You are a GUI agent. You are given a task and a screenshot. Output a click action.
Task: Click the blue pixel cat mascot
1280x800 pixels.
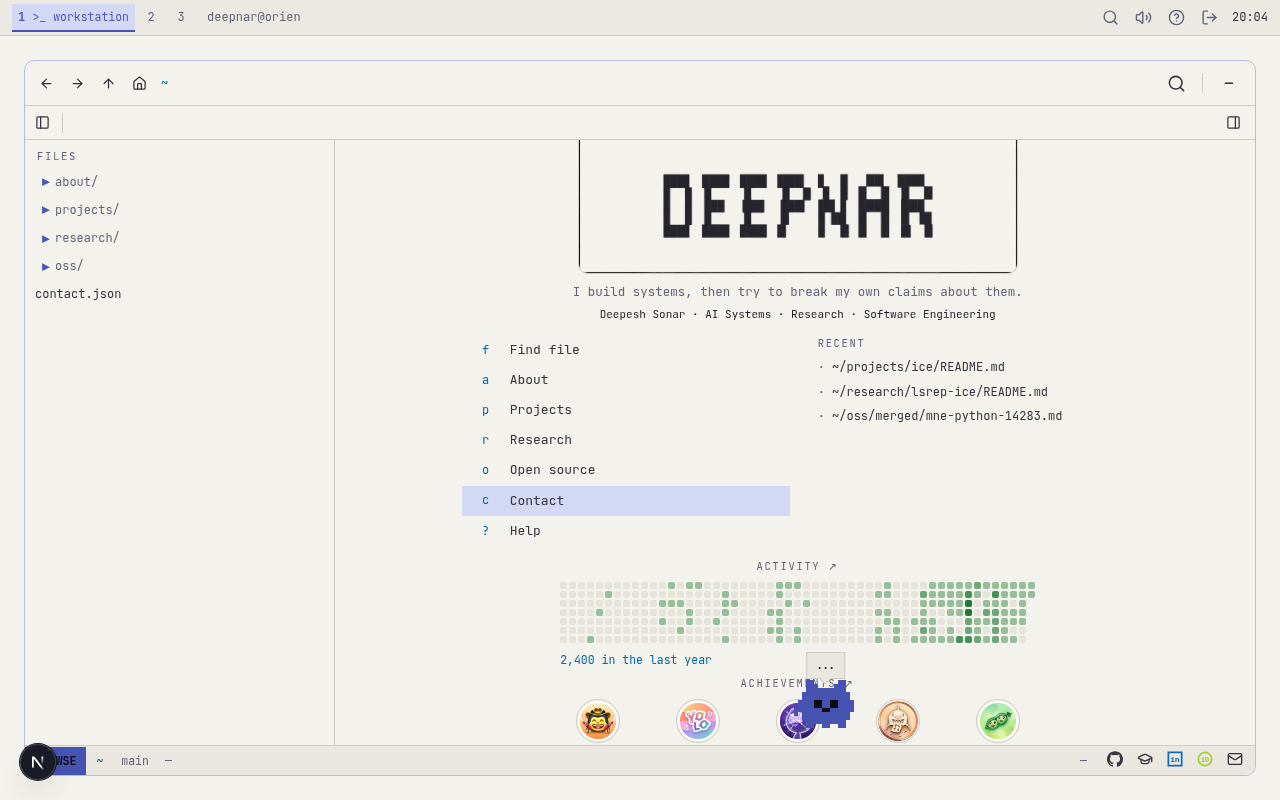pos(826,704)
